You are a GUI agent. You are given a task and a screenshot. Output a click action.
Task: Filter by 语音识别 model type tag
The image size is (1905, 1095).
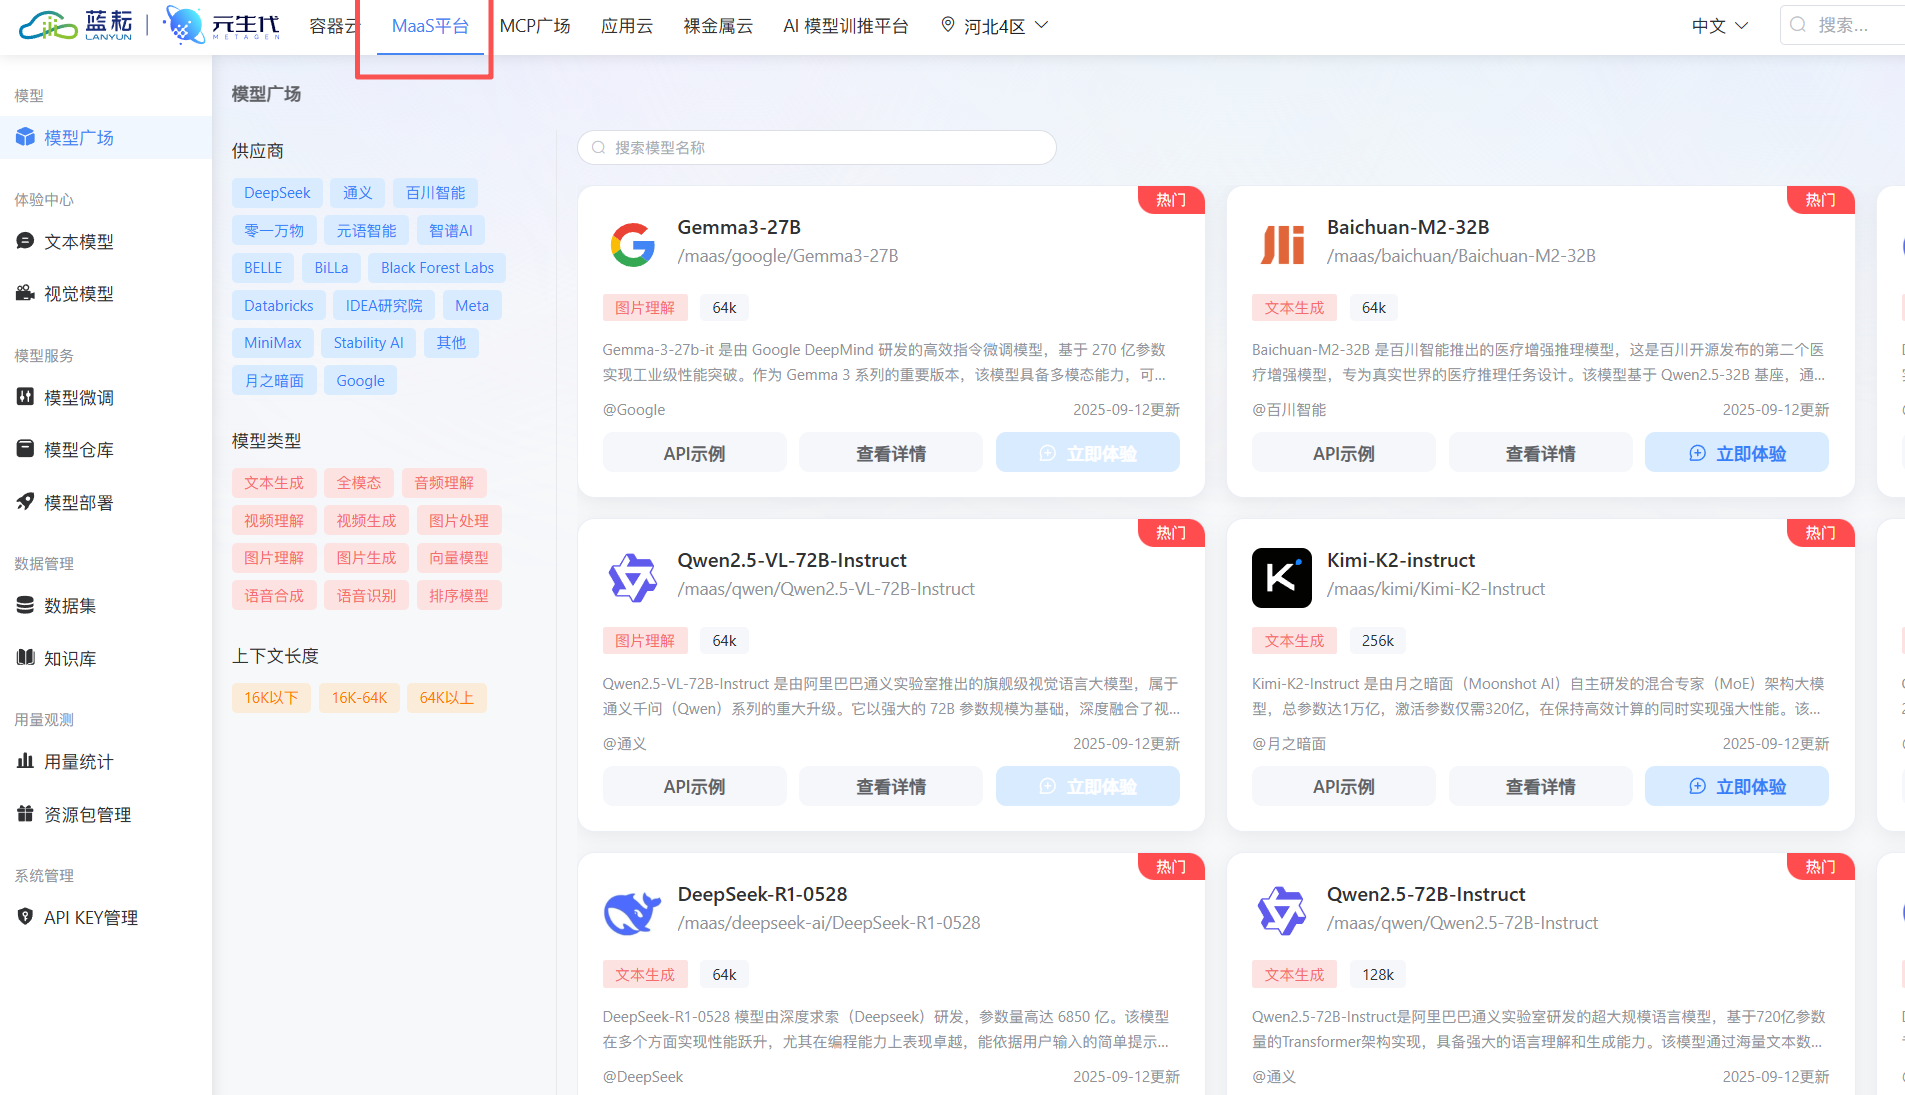coord(366,596)
